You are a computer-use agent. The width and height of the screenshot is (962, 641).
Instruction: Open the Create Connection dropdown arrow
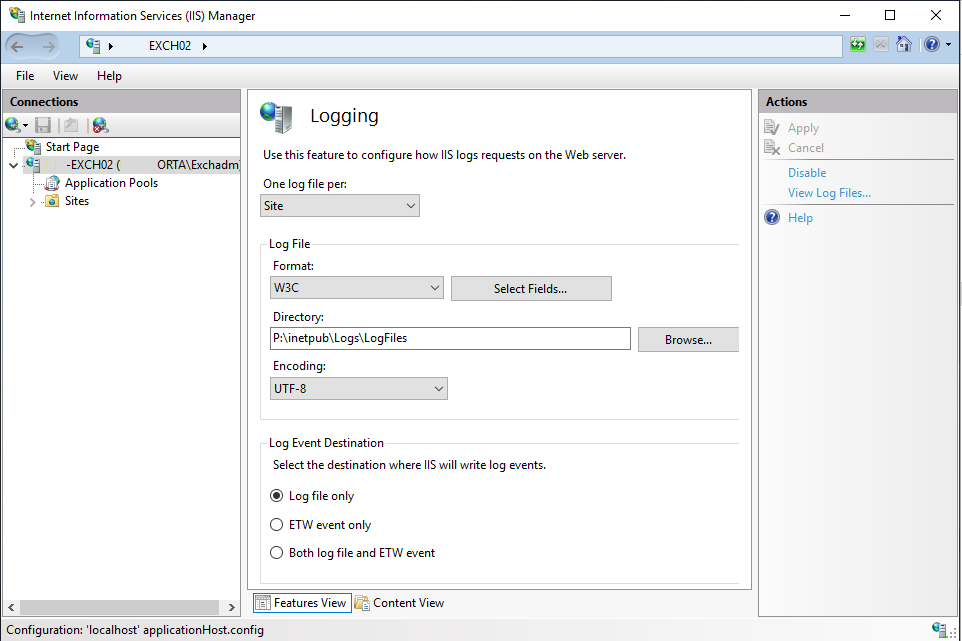25,126
